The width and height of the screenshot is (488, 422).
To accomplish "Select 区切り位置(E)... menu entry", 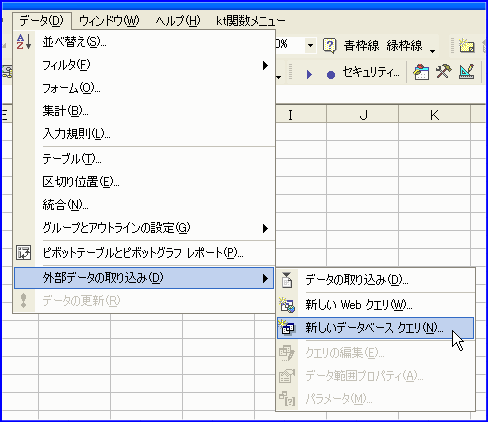I will click(144, 182).
